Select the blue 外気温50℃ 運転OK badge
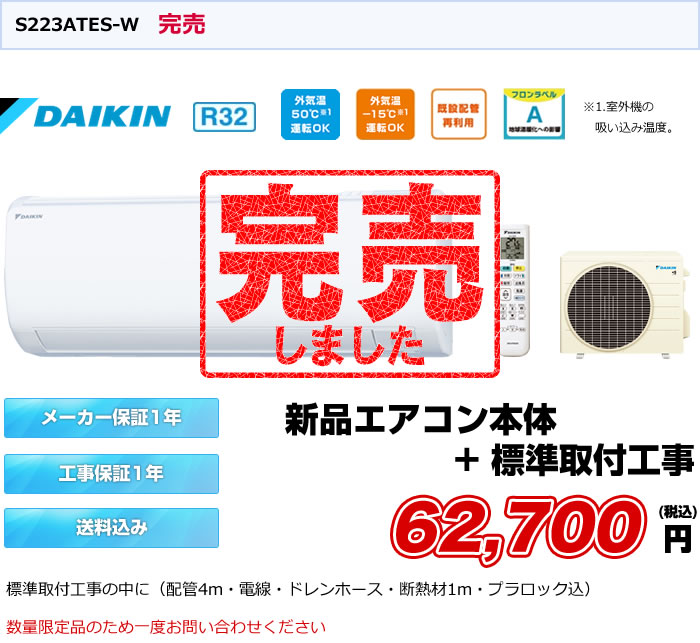The image size is (700, 643). [310, 114]
